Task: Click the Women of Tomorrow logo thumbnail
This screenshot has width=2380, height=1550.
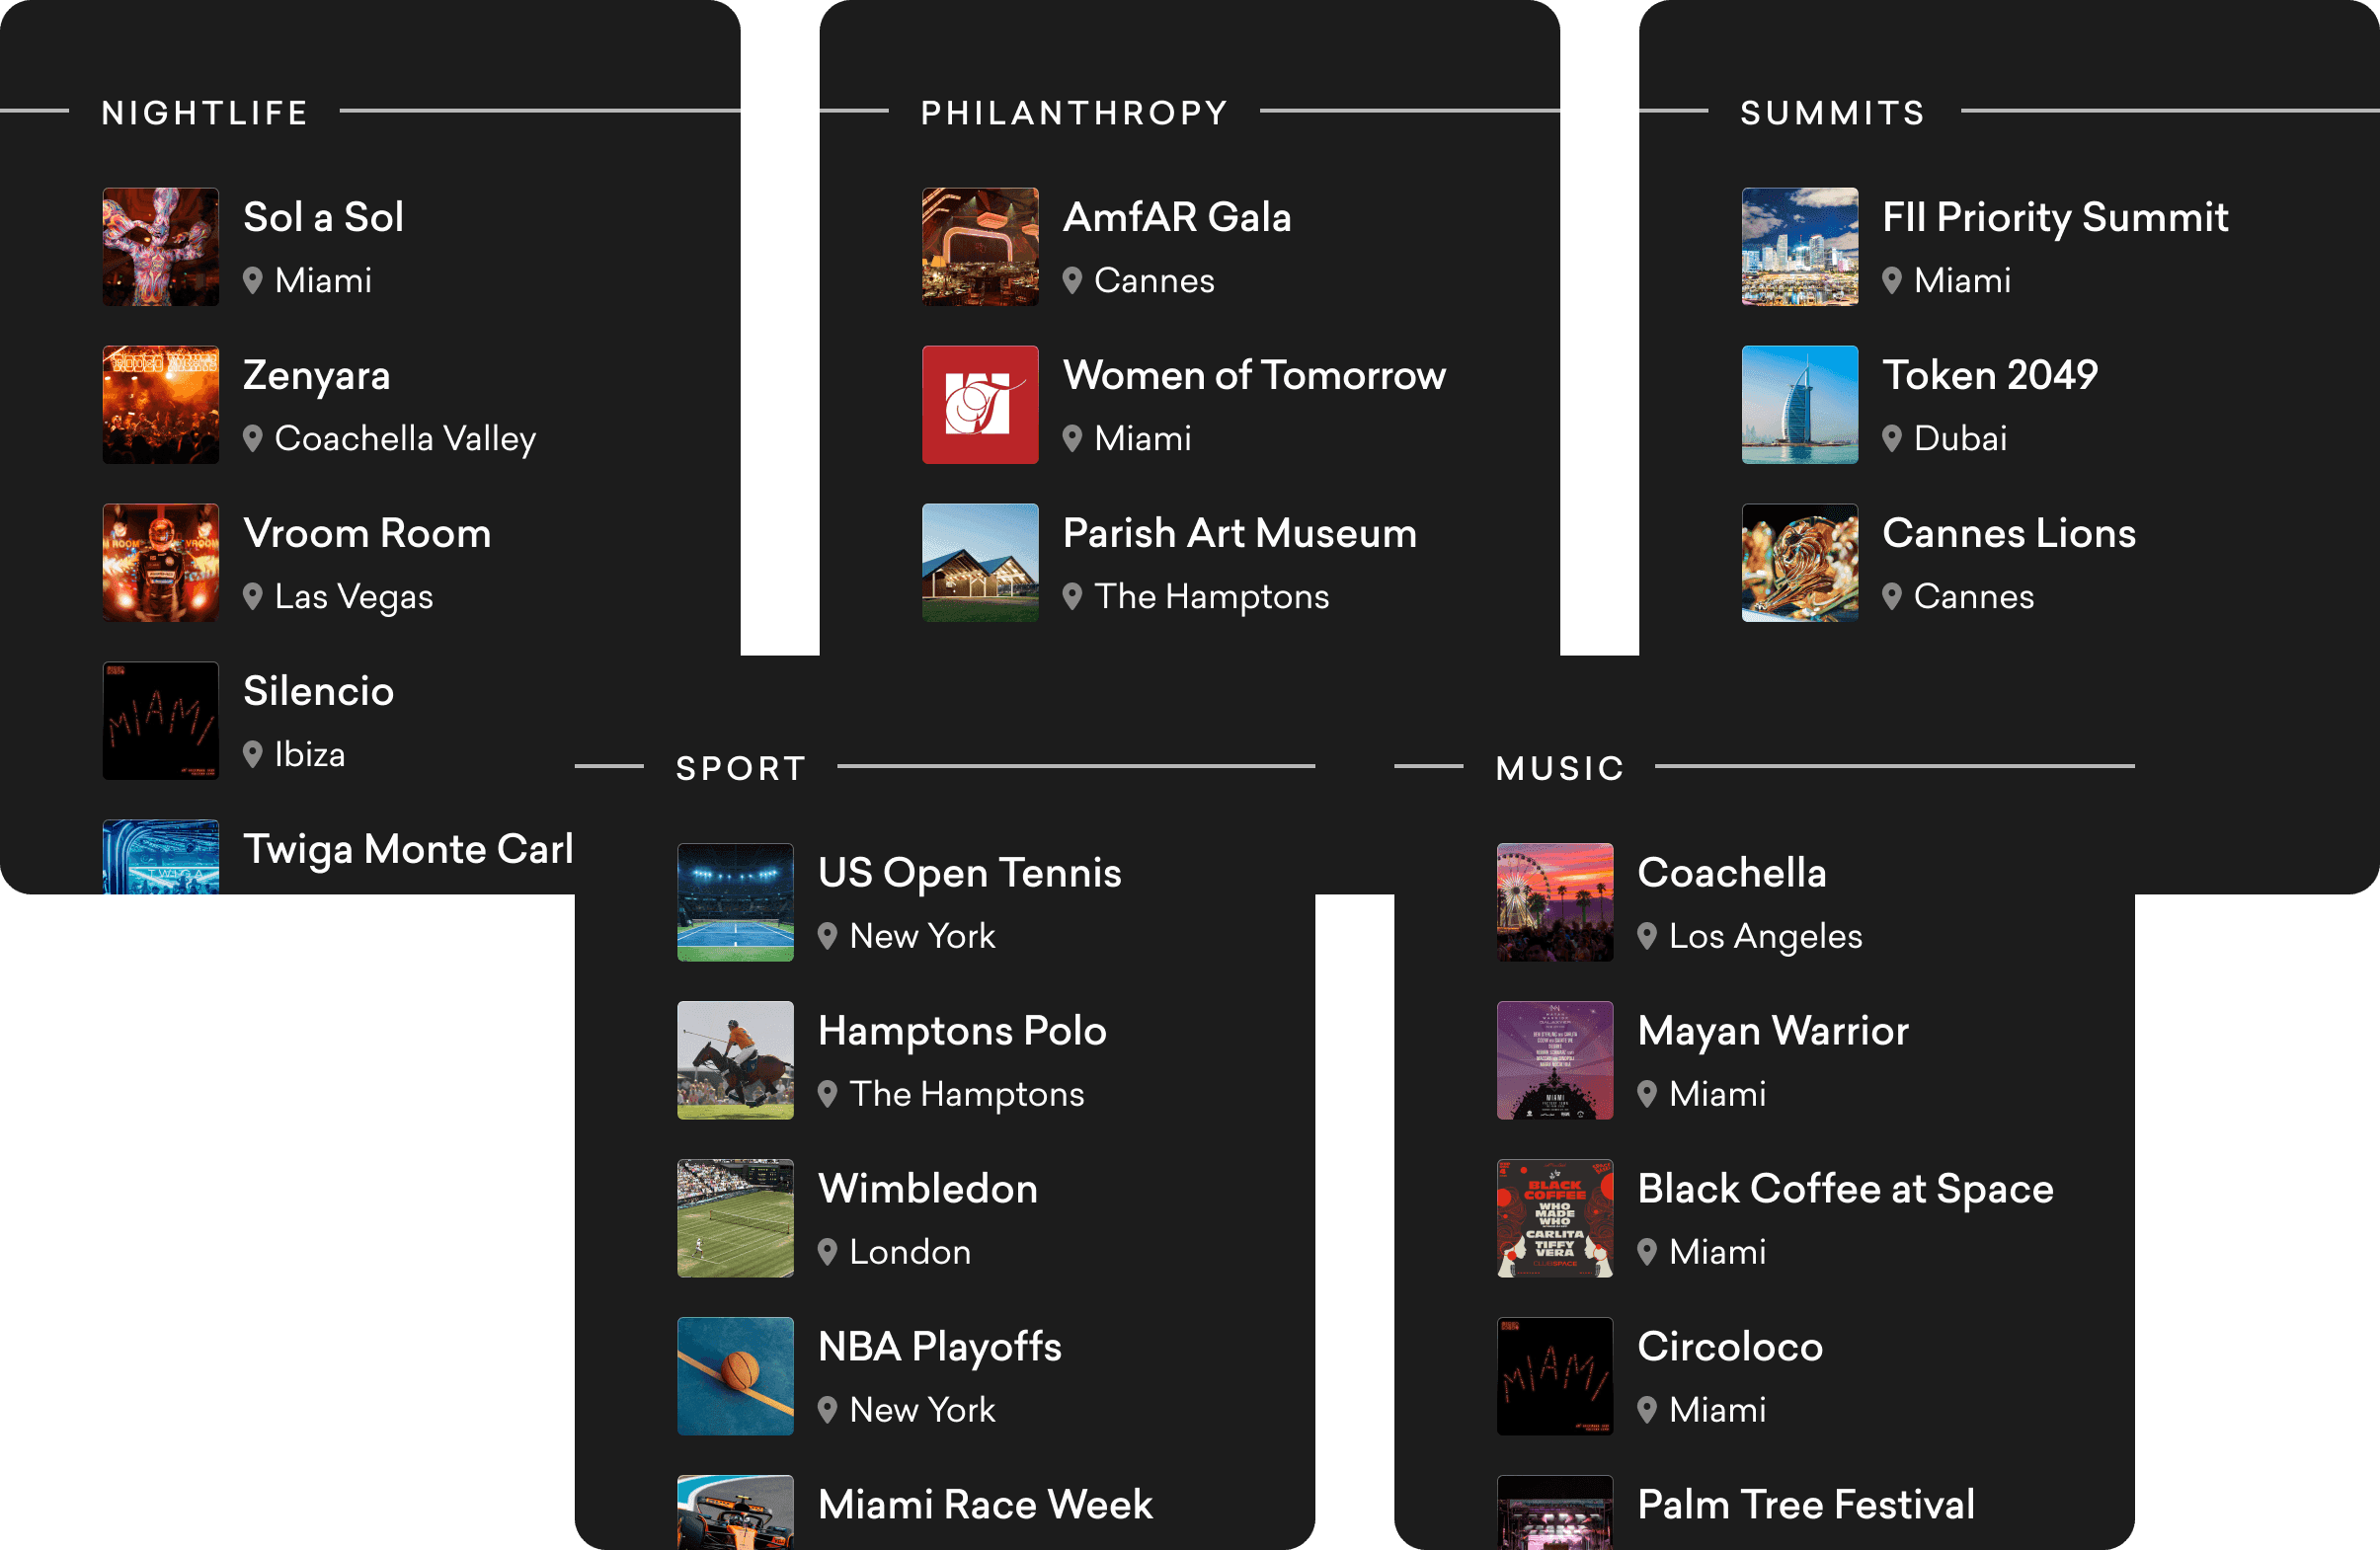Action: [x=980, y=405]
